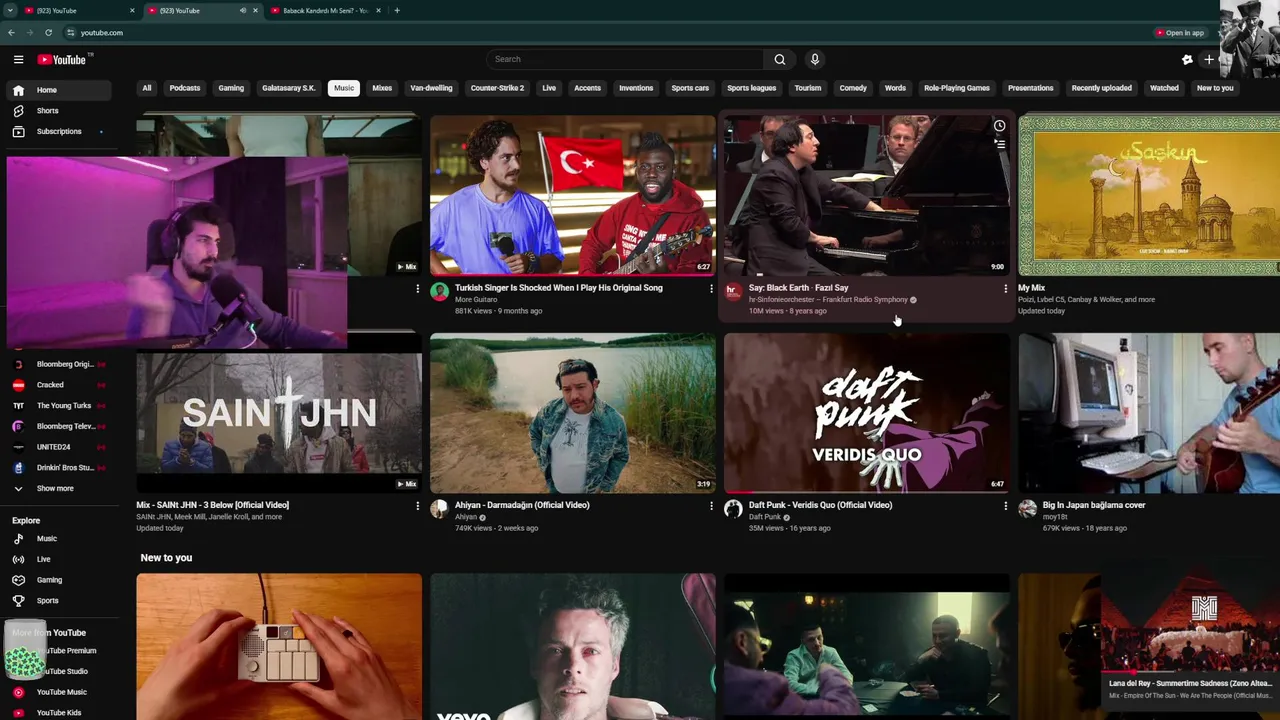Select the Mixes filter chip
The width and height of the screenshot is (1280, 720).
pos(382,88)
